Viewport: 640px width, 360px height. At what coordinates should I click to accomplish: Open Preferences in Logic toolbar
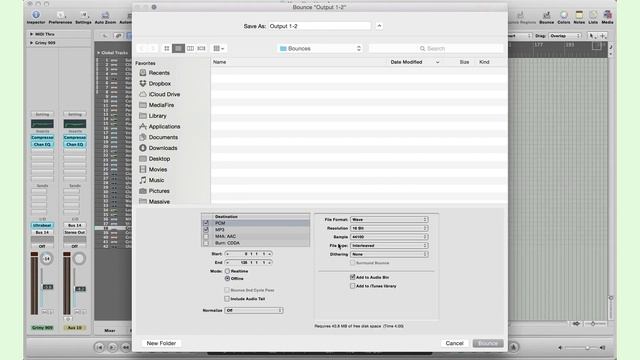pos(60,17)
